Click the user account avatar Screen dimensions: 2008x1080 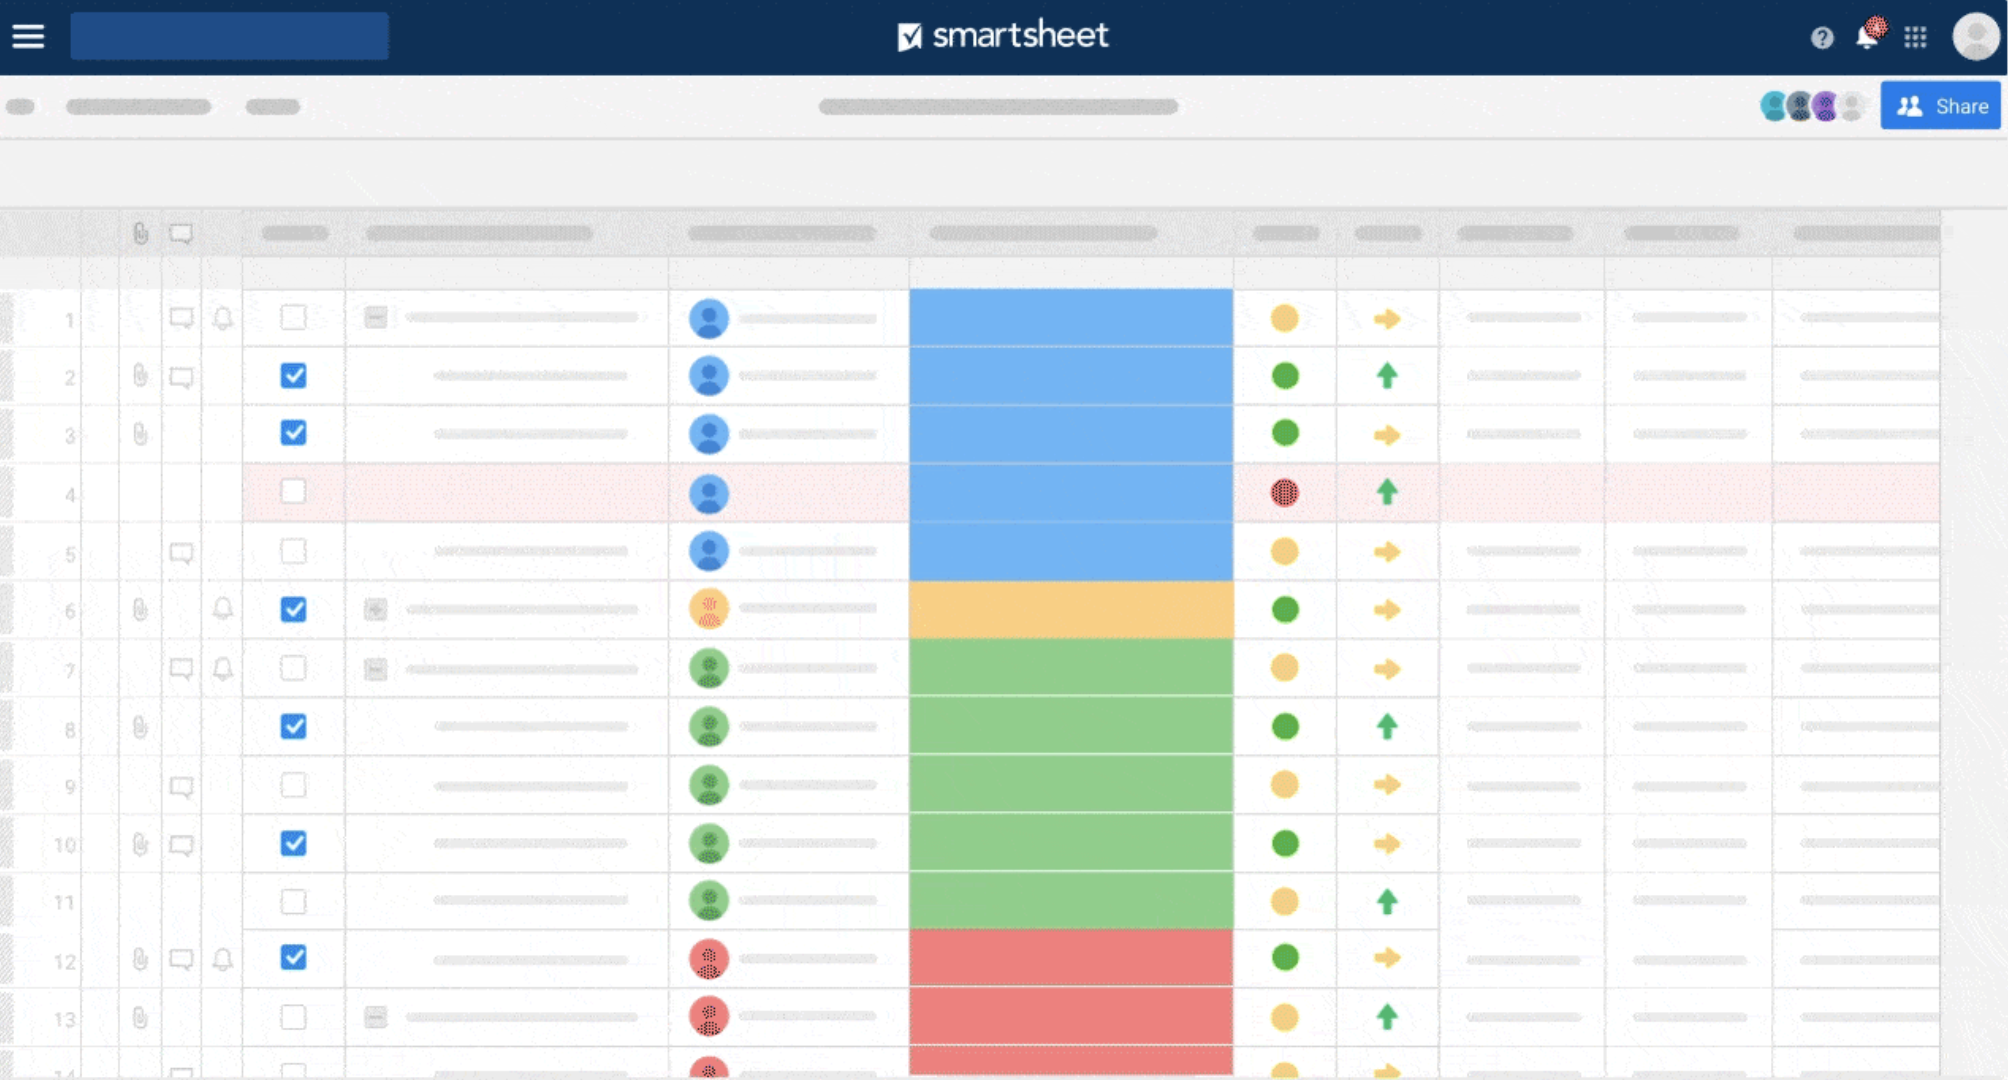point(1975,37)
